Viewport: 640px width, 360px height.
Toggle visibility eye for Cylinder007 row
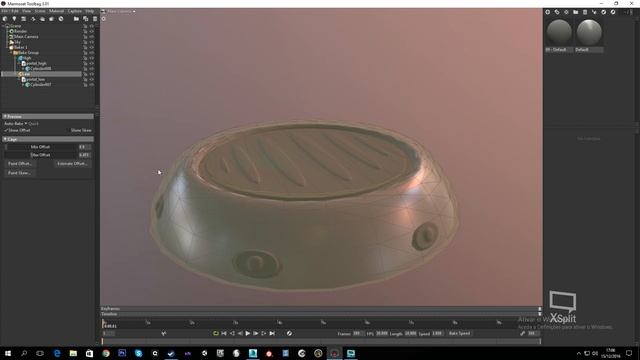point(91,84)
